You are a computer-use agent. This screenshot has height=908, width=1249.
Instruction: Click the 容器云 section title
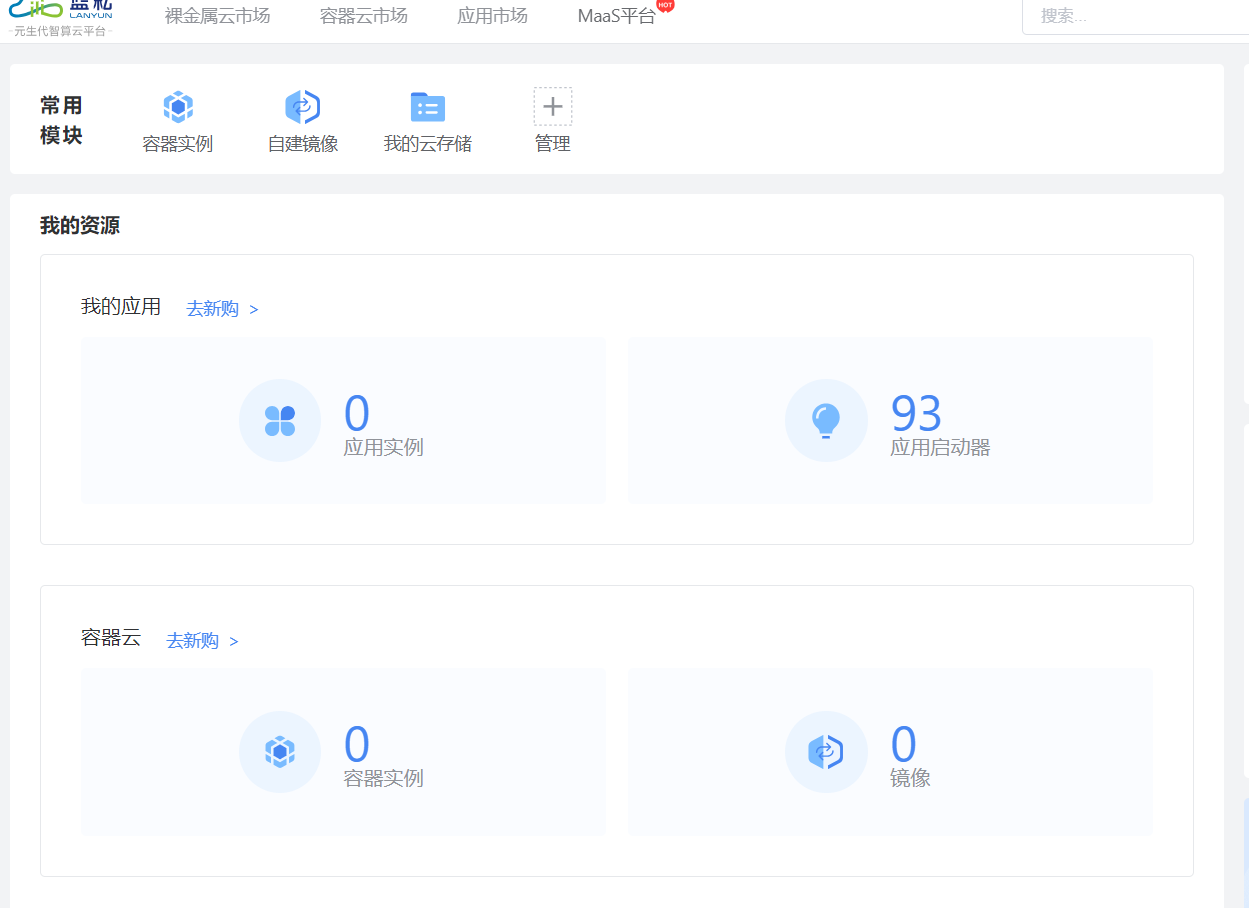click(111, 638)
